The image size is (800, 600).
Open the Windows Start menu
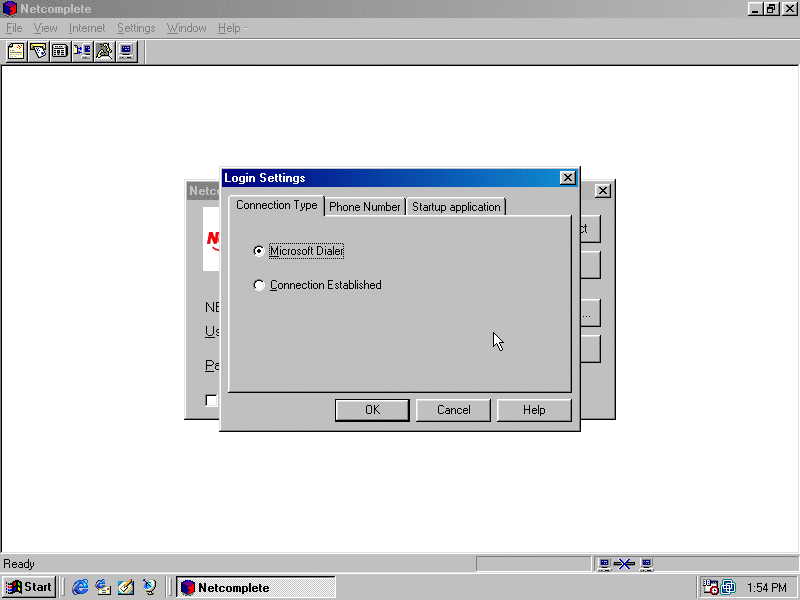coord(29,587)
